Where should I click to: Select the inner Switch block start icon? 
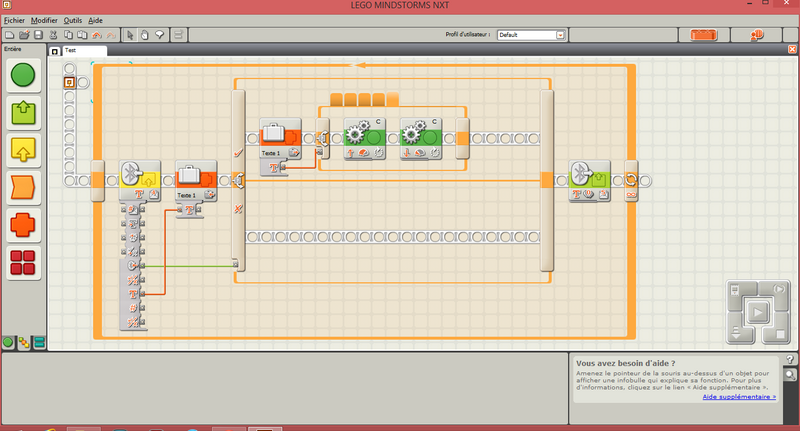(322, 139)
